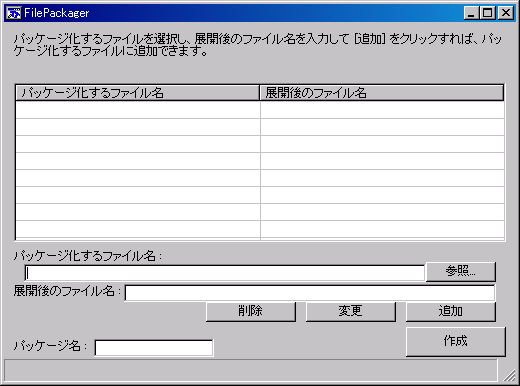Focus the パッケージ名 text box
The image size is (520, 386).
pyautogui.click(x=154, y=348)
